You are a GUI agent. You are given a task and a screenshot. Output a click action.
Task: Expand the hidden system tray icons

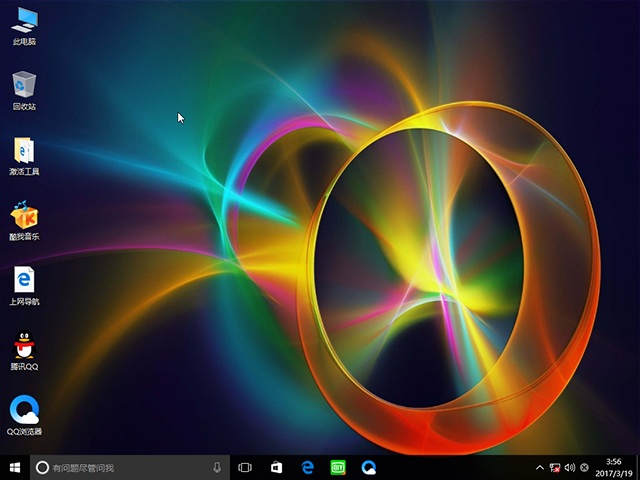click(540, 467)
